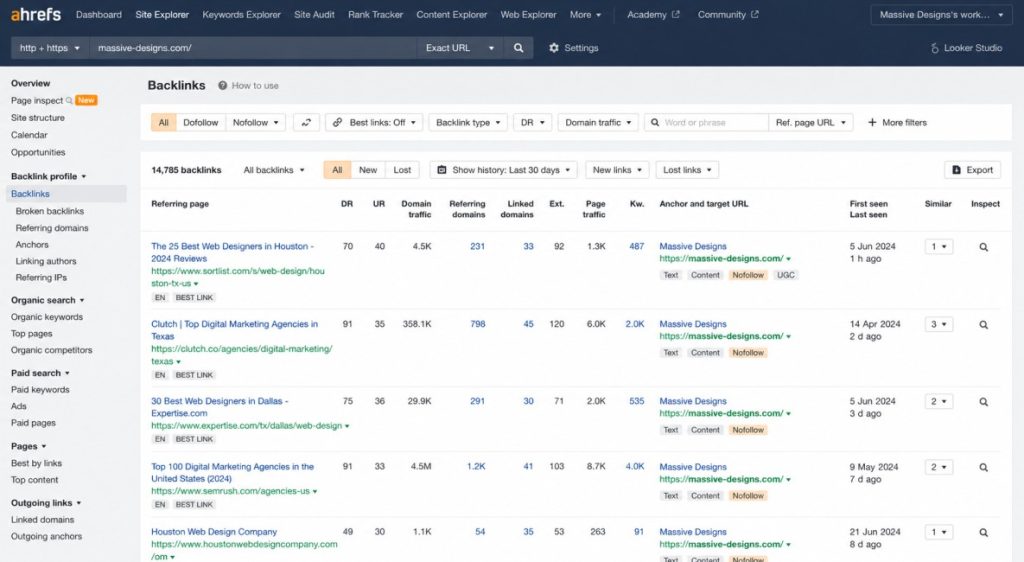Click the Export button
This screenshot has width=1024, height=562.
[972, 170]
